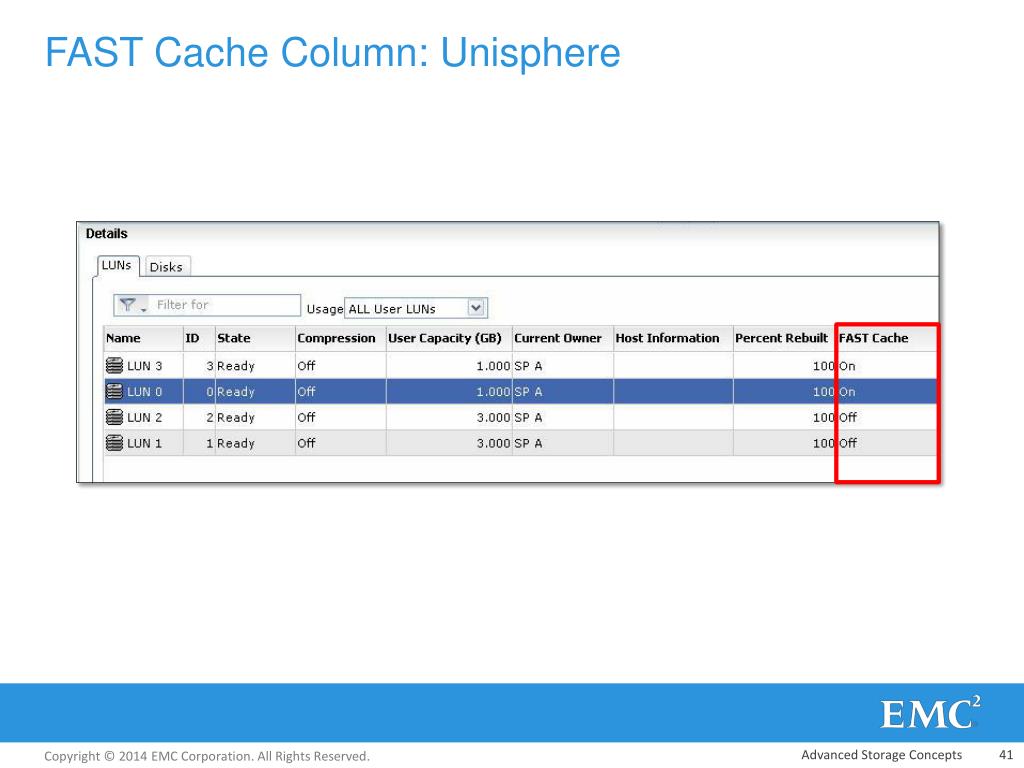The height and width of the screenshot is (768, 1024).
Task: Click the EMC logo in footer
Action: [x=930, y=713]
